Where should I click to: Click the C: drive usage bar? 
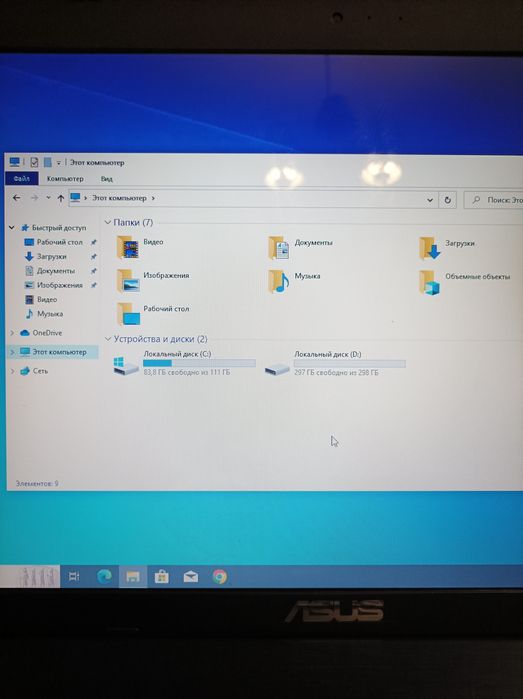click(x=199, y=363)
